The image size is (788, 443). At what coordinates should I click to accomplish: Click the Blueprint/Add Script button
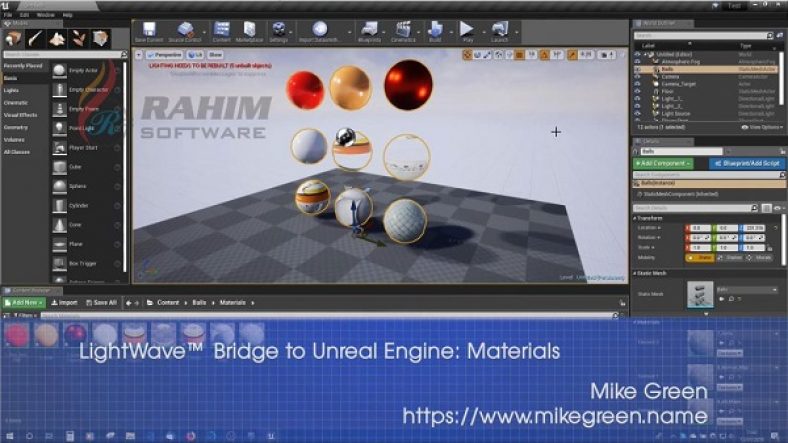point(747,163)
